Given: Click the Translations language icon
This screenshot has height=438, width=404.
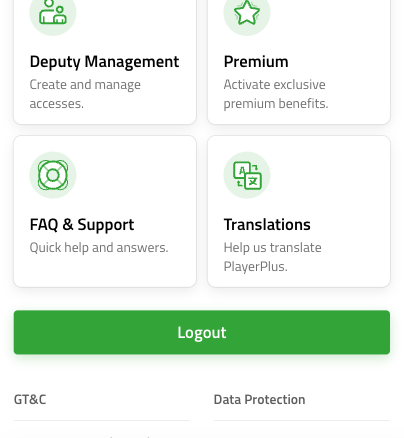Looking at the screenshot, I should tap(247, 175).
